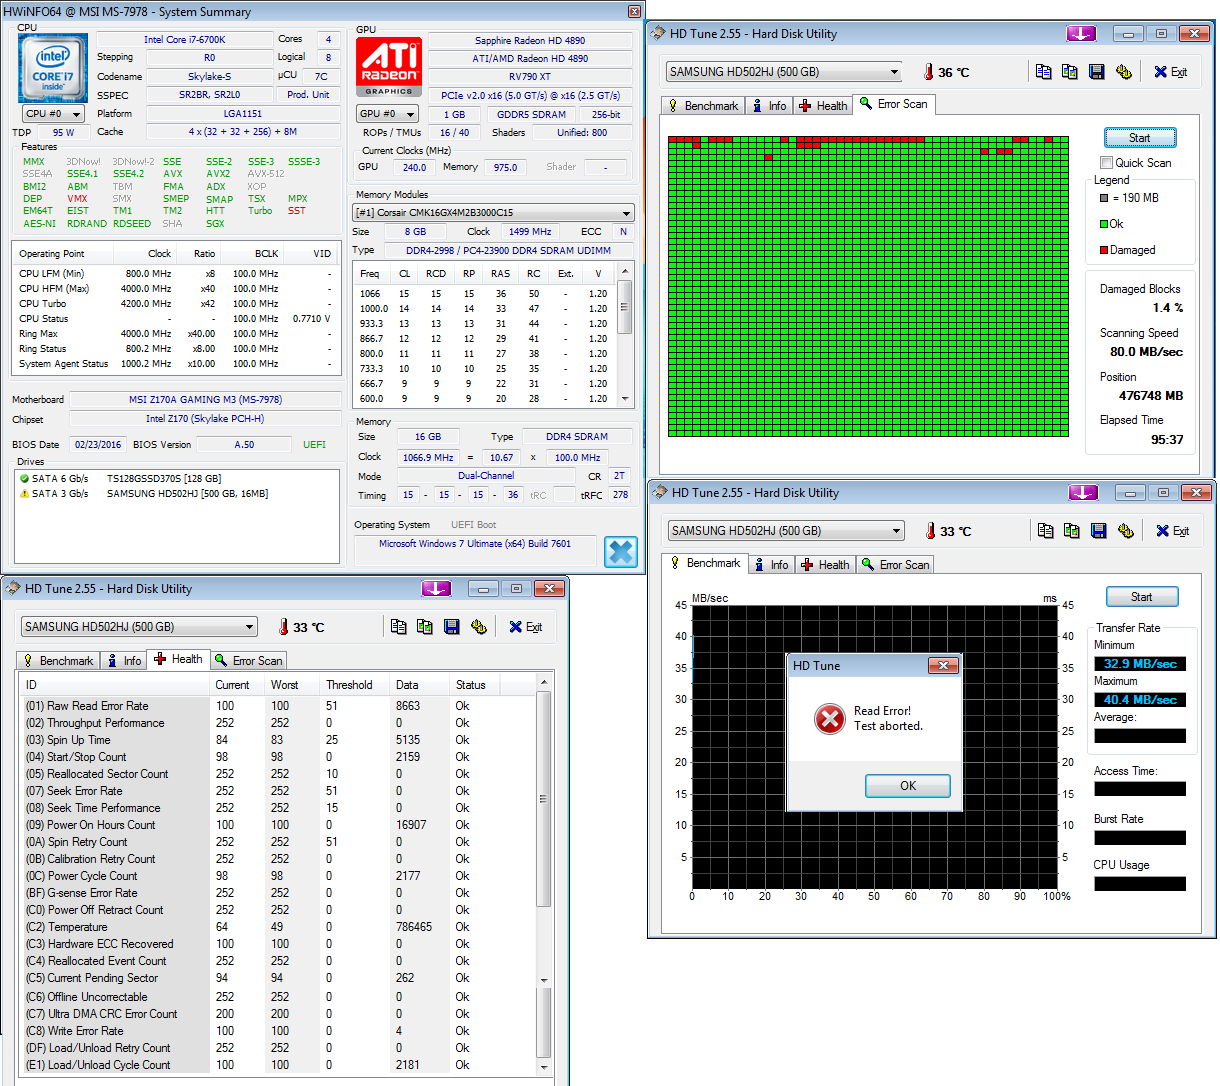Click Intel Core i7-6700K name field
1220x1086 pixels.
(x=185, y=40)
